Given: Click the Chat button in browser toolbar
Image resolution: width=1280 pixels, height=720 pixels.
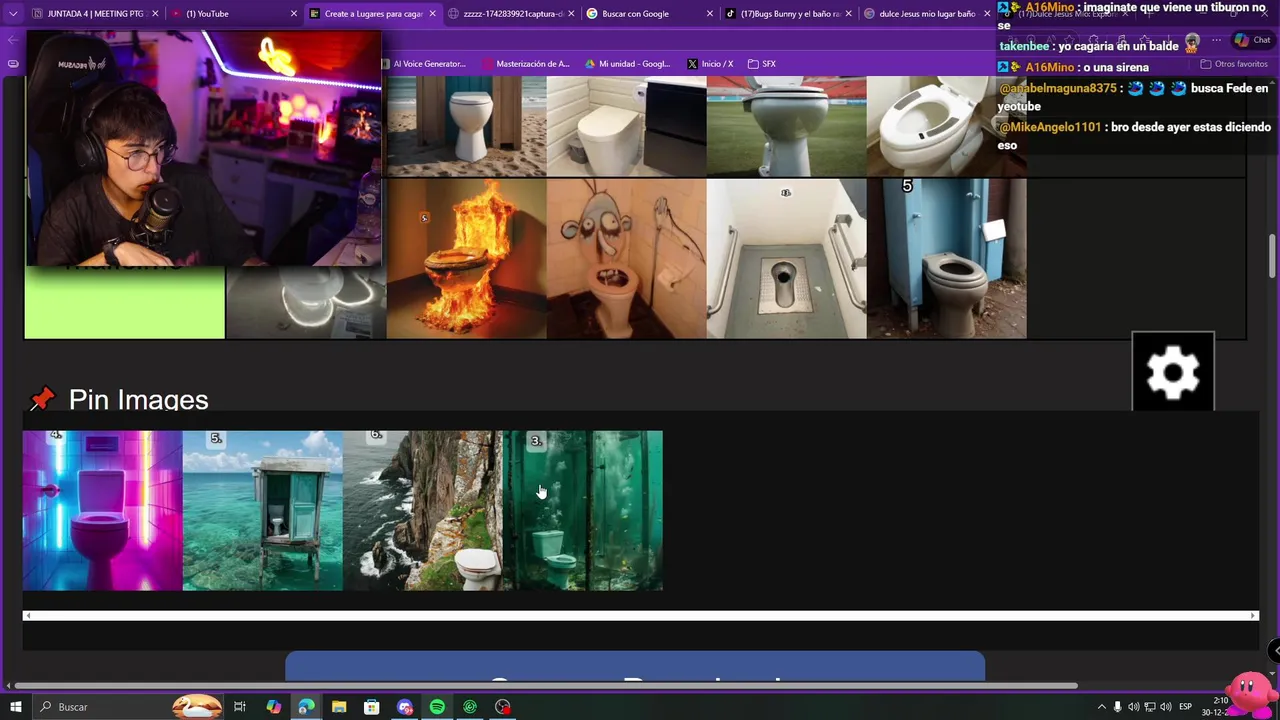Looking at the screenshot, I should point(1251,40).
